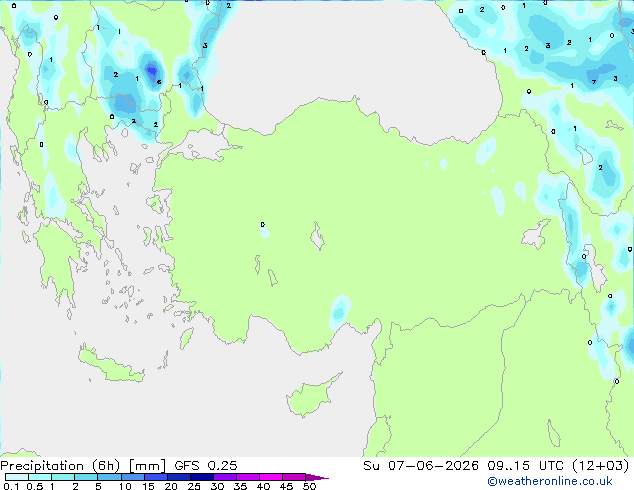The height and width of the screenshot is (490, 634).
Task: Click the 25–30 mm navy legend swatch
Action: point(201,477)
